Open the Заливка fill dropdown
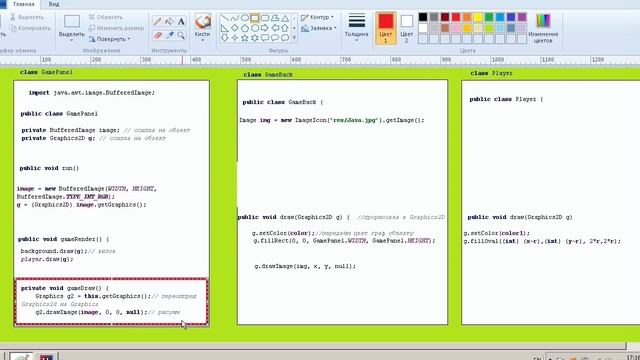This screenshot has height=360, width=640. tap(319, 28)
